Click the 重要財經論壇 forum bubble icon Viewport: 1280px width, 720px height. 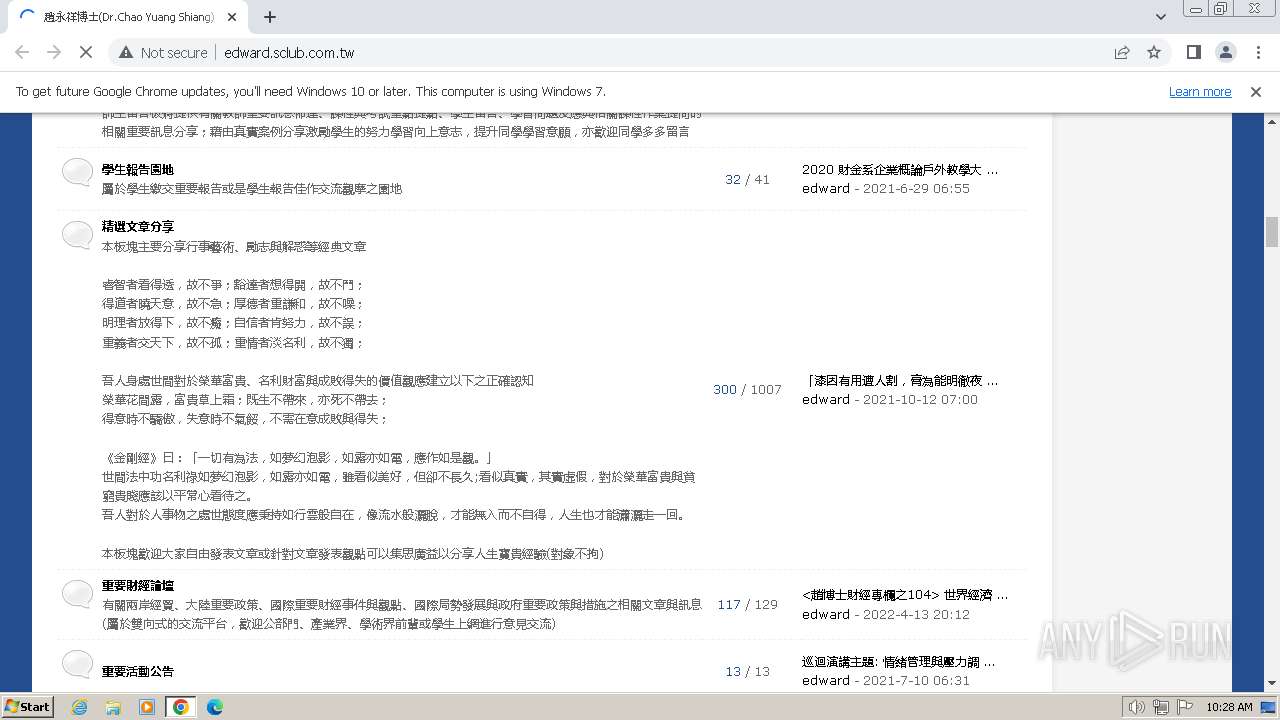[x=77, y=594]
